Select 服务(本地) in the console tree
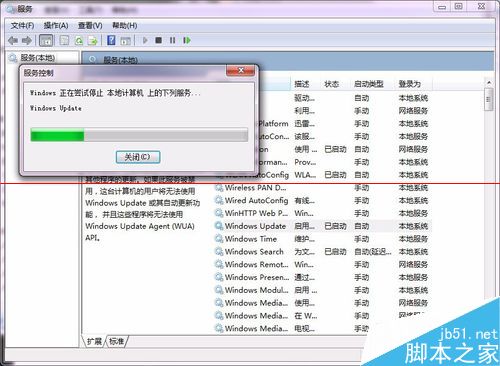Viewport: 500px width, 366px height. (38, 58)
